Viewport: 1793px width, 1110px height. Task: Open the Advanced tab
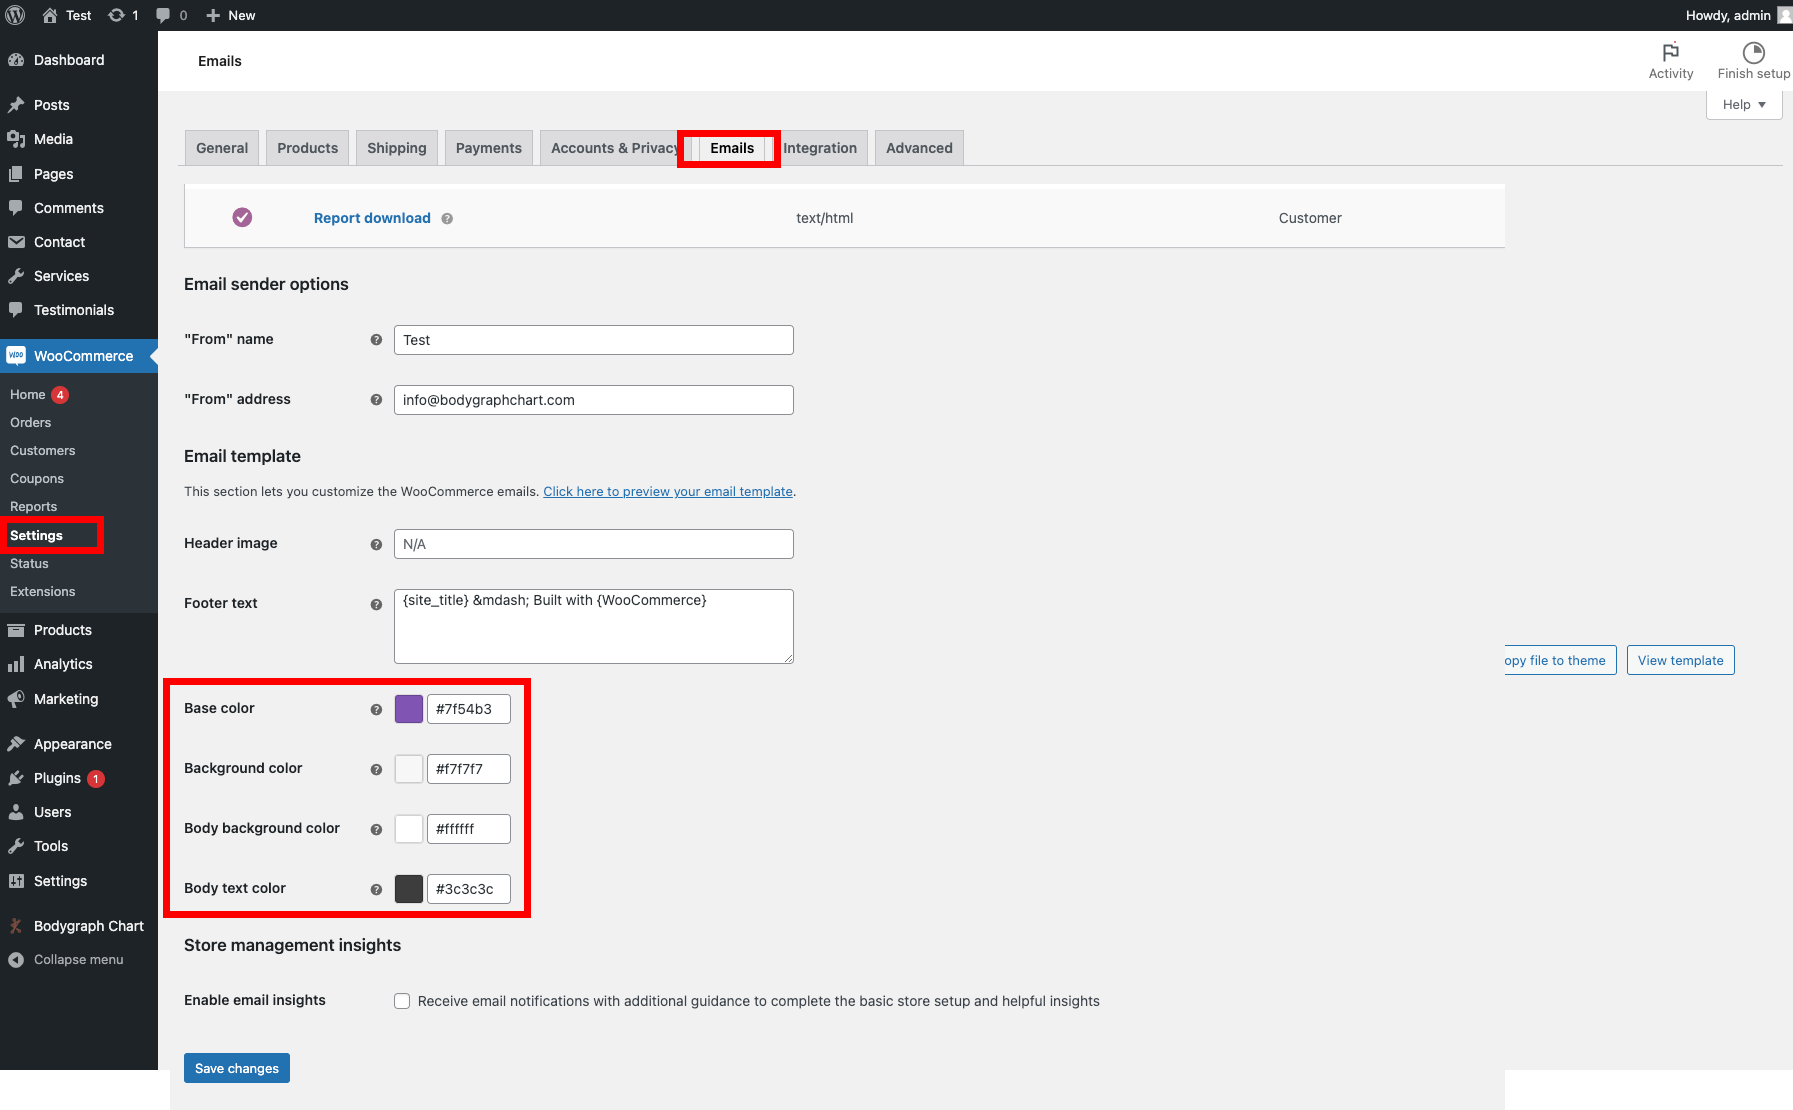pos(919,148)
